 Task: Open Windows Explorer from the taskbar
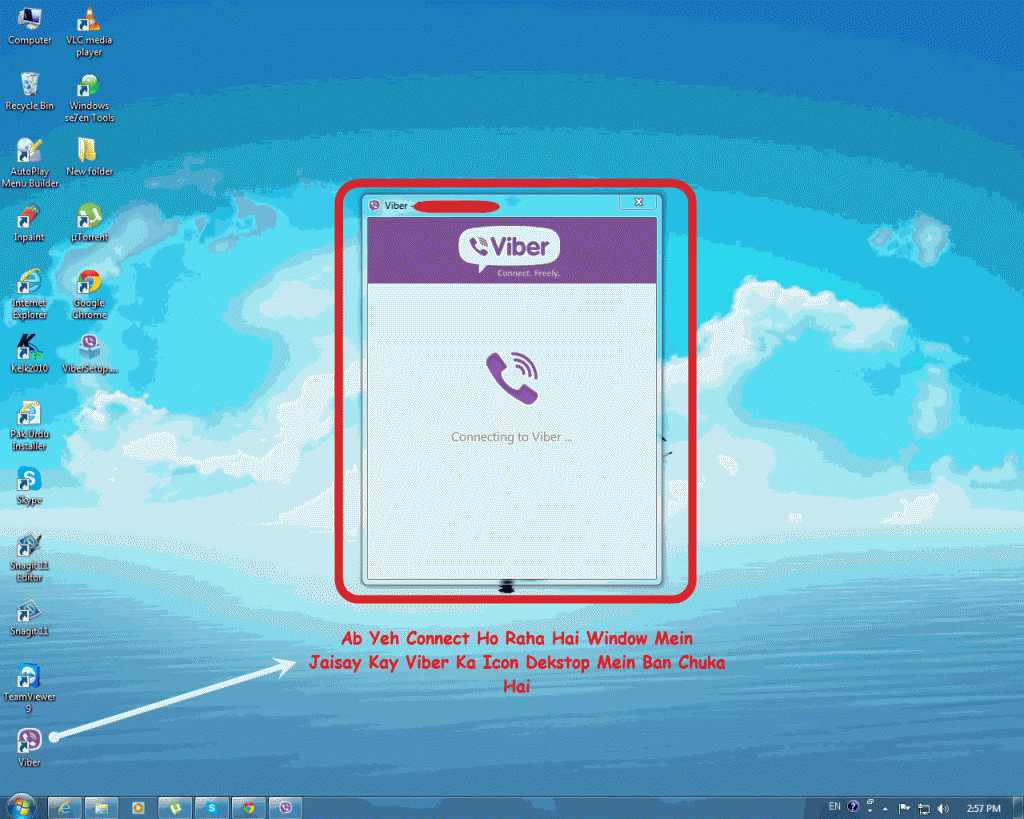101,808
